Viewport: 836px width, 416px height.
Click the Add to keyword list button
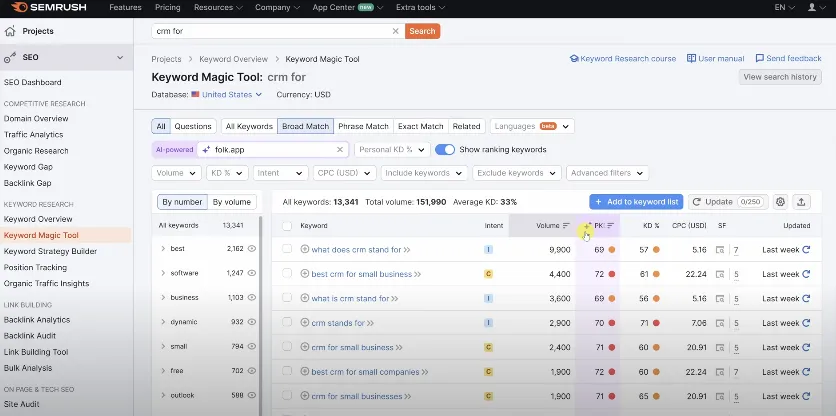pos(635,202)
